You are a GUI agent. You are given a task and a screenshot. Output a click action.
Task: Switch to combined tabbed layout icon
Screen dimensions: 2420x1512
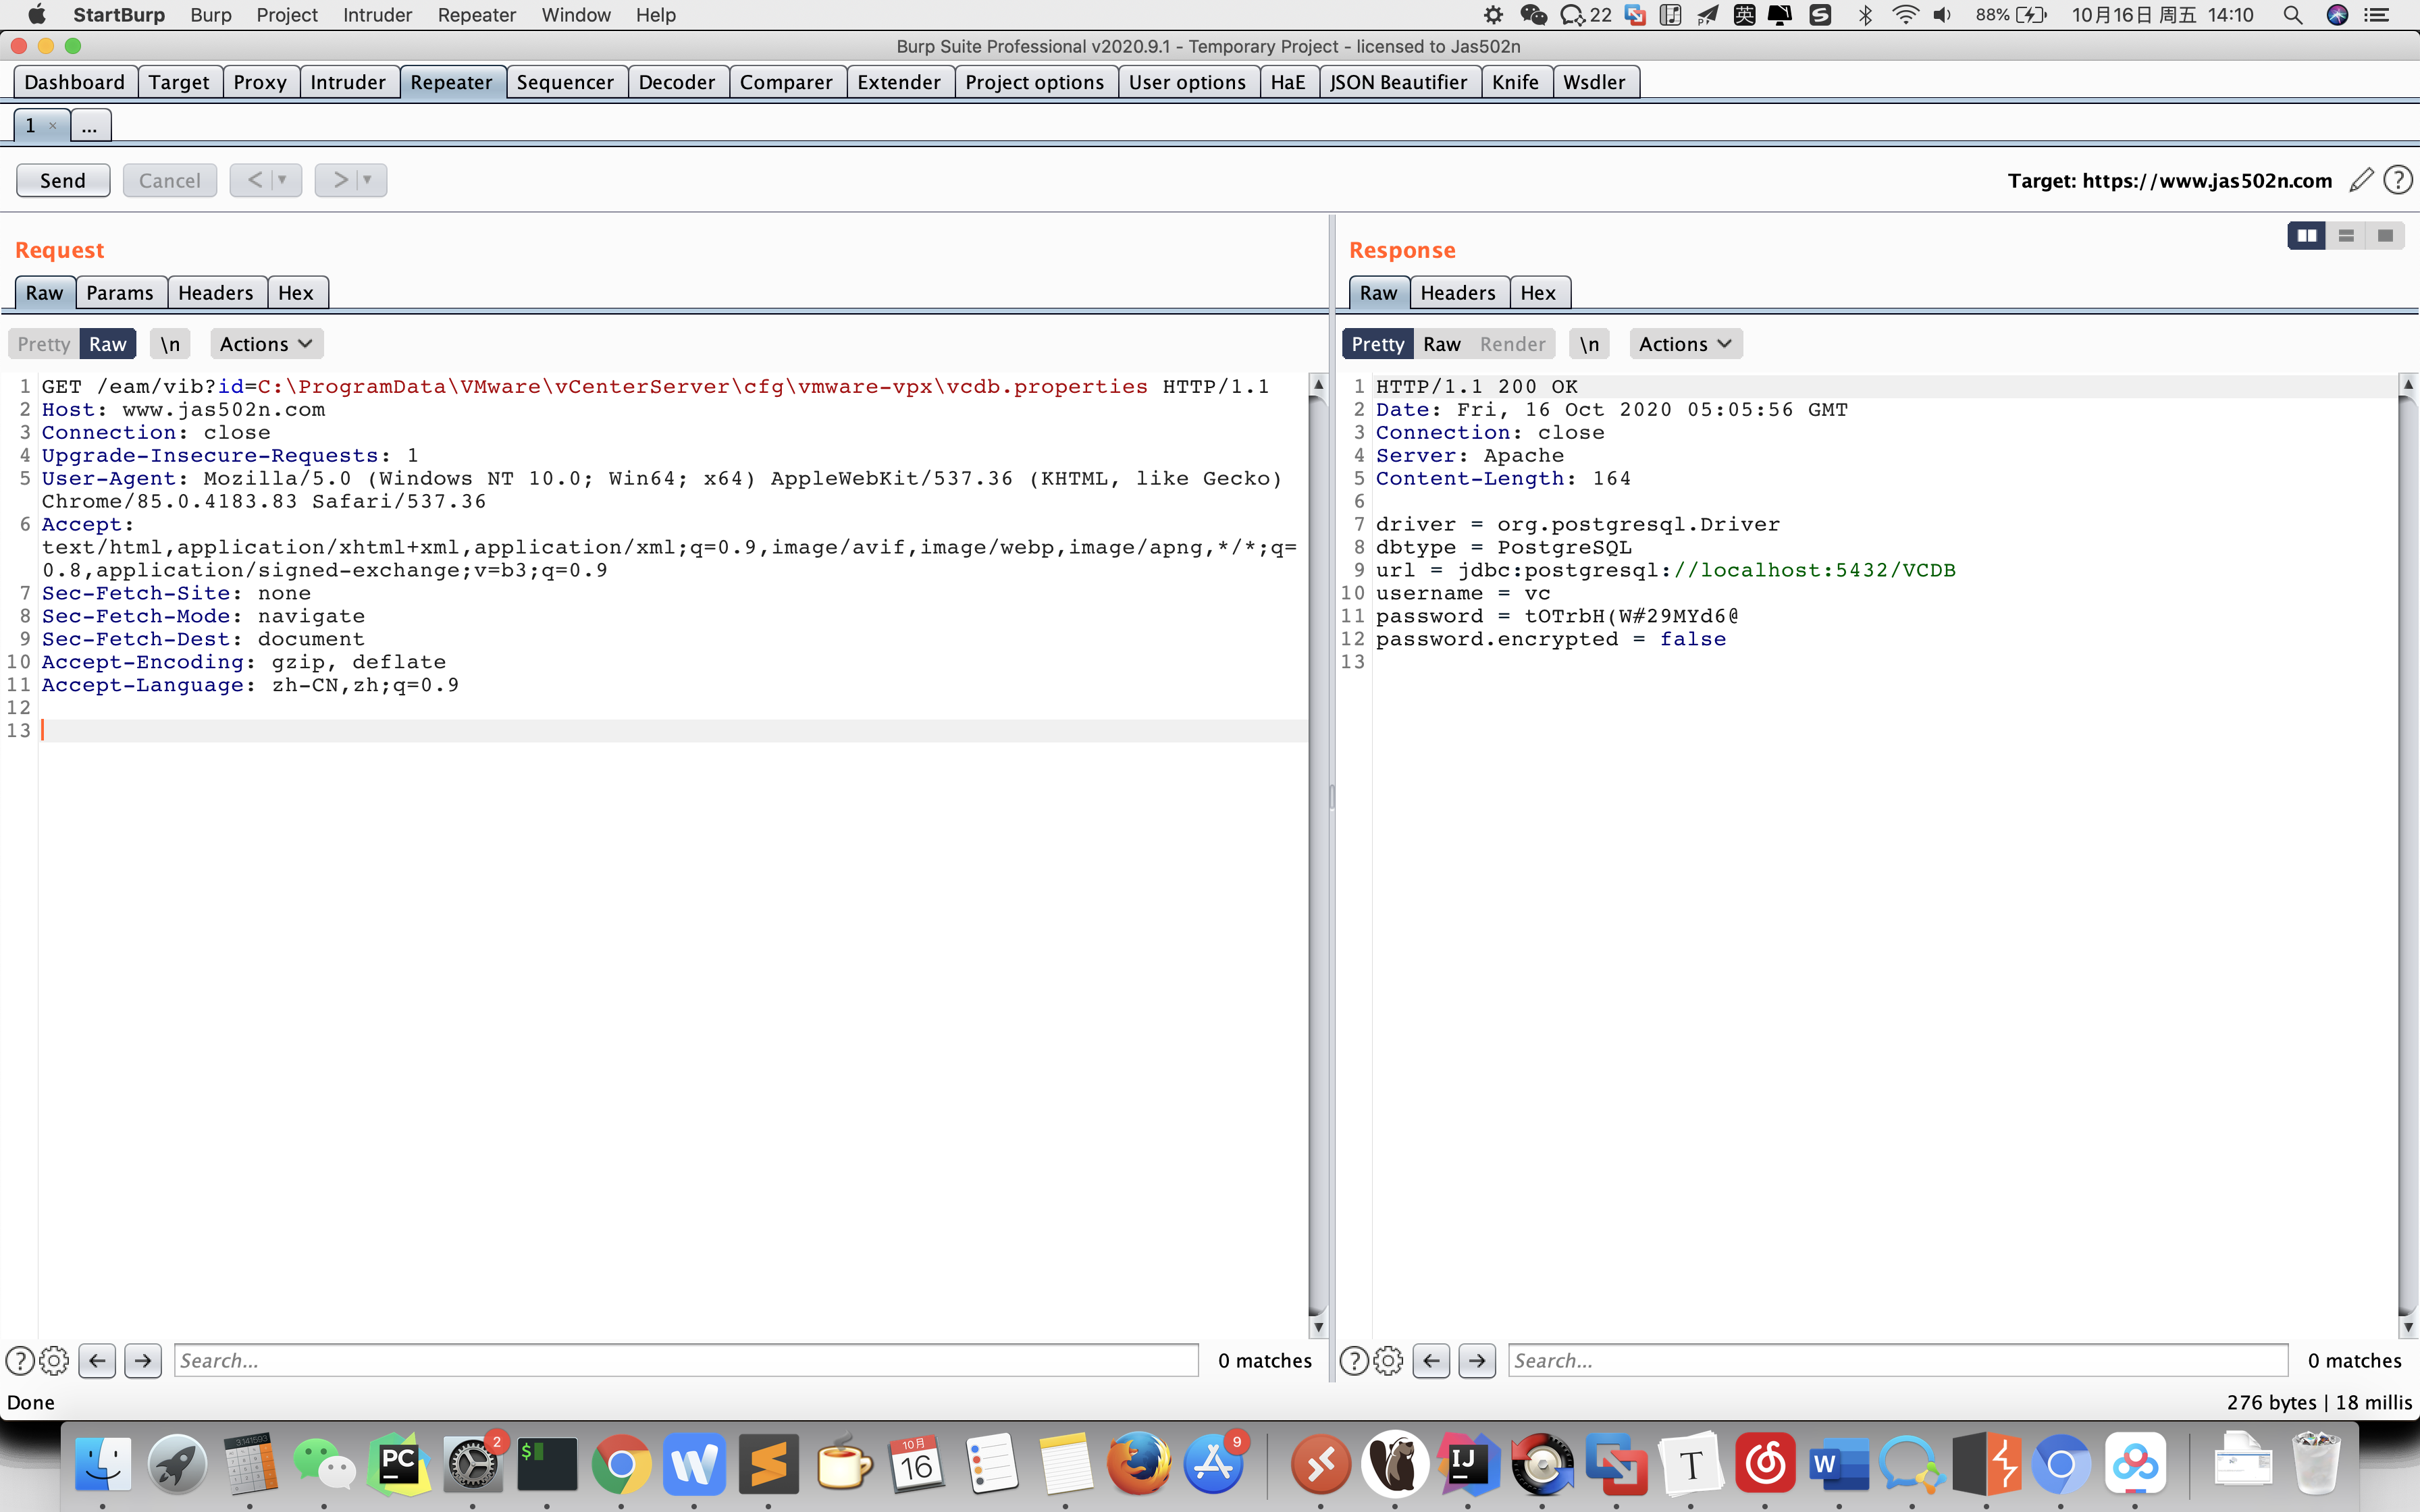tap(2385, 236)
